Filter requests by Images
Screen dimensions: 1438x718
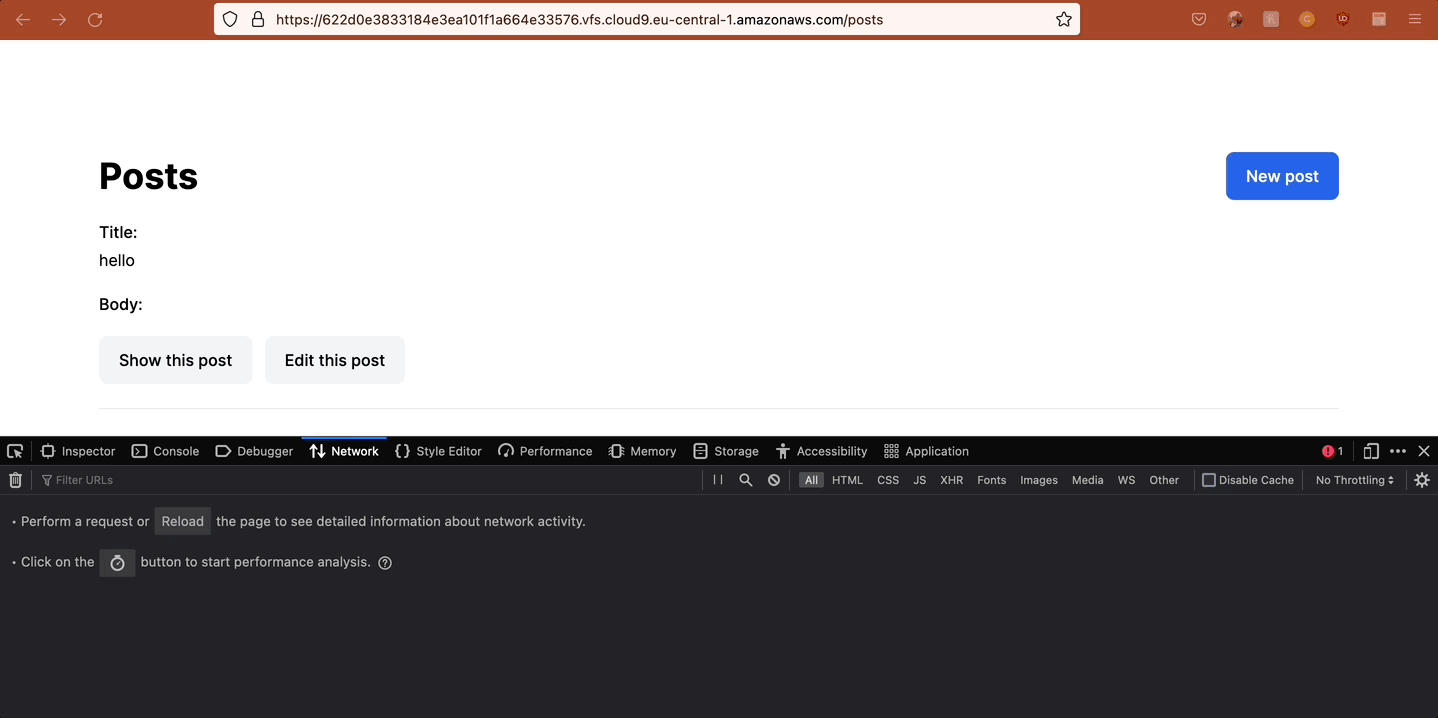1039,480
